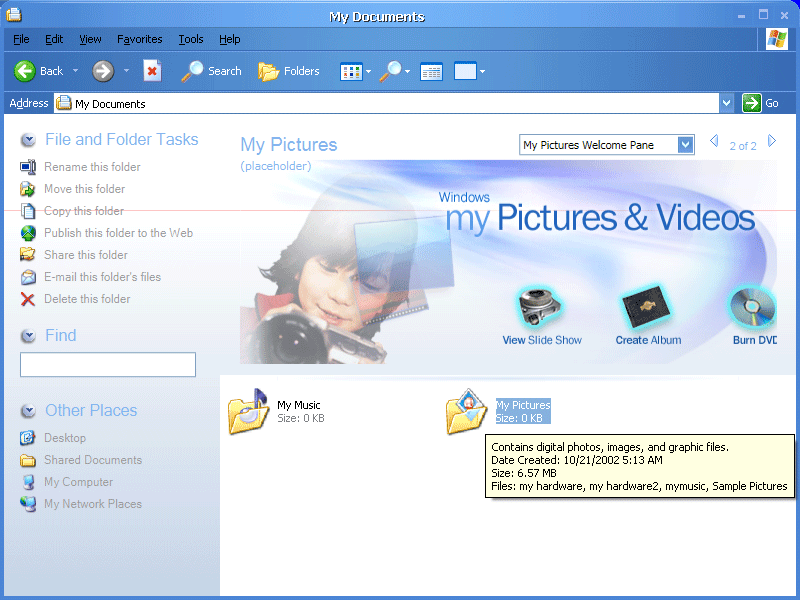This screenshot has height=600, width=800.
Task: Click the green Back arrow button
Action: point(26,71)
